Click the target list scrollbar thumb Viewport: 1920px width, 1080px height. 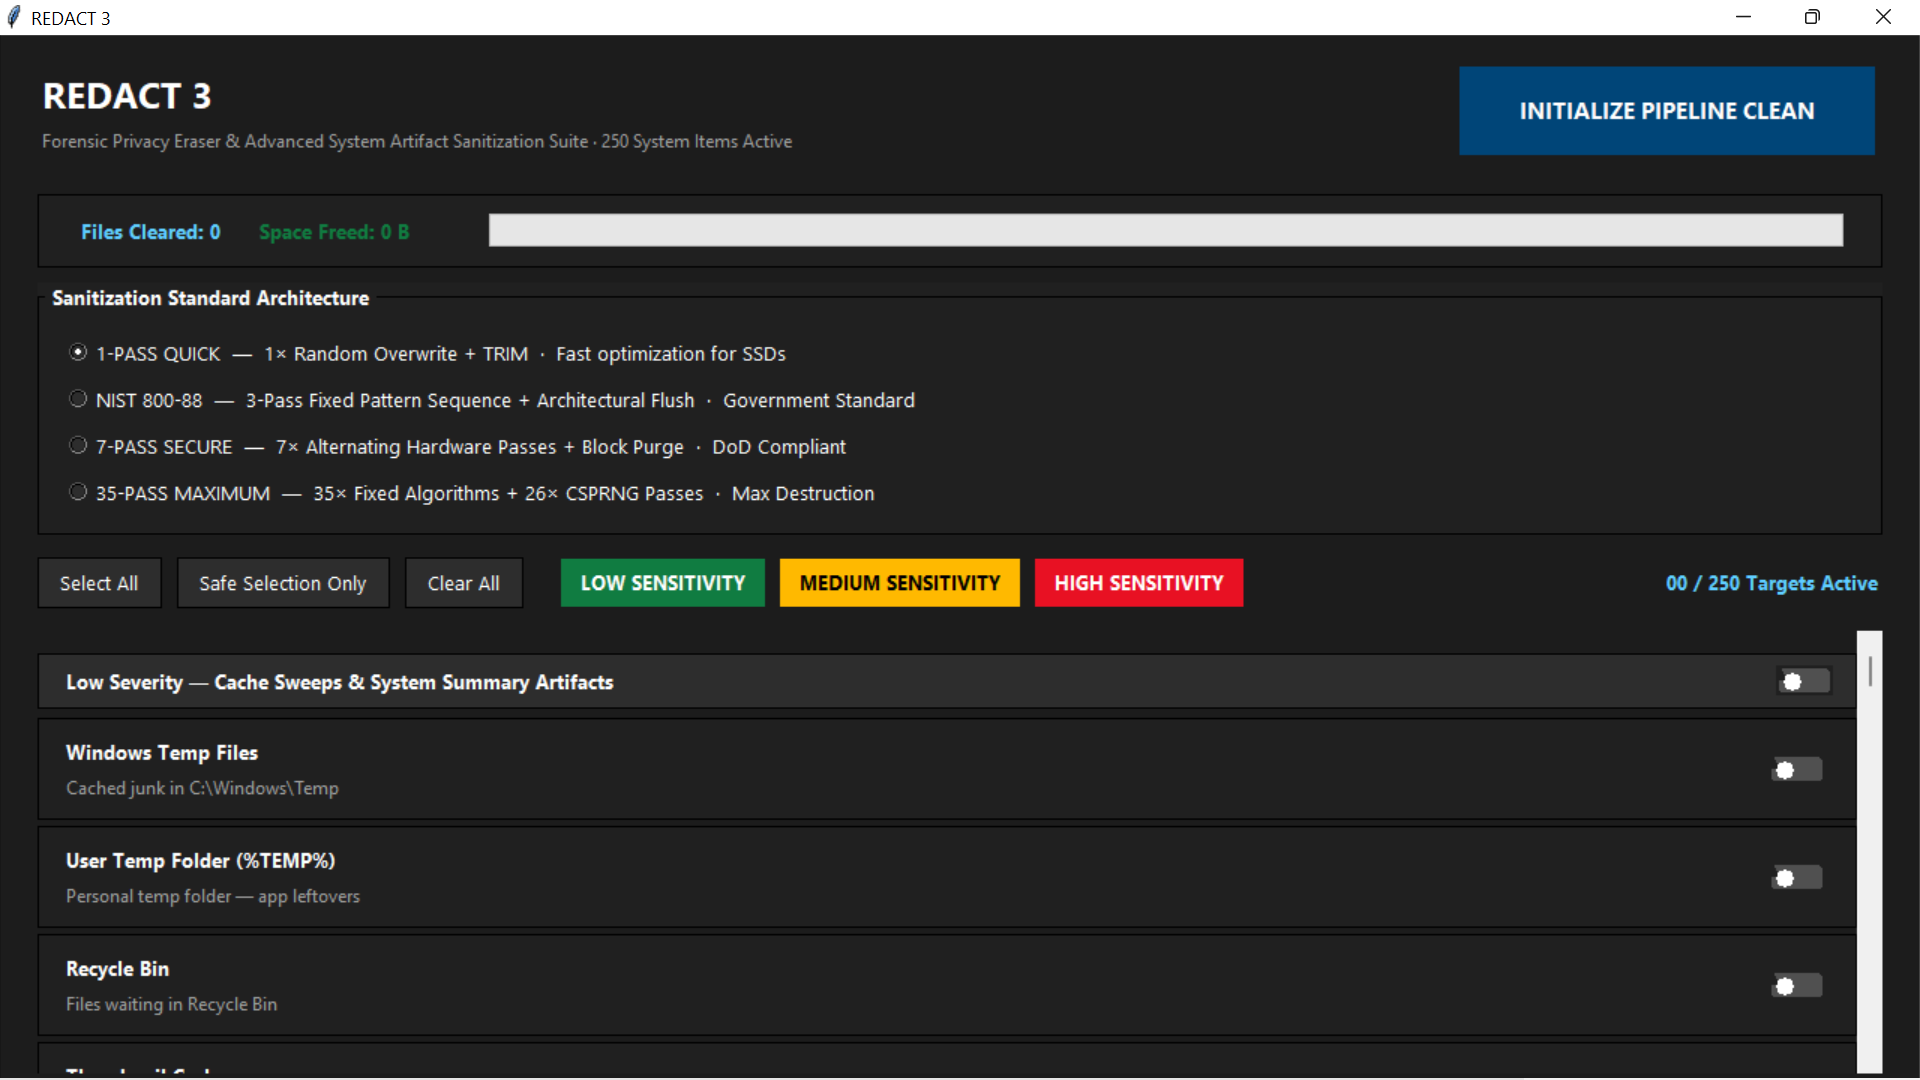[x=1870, y=670]
